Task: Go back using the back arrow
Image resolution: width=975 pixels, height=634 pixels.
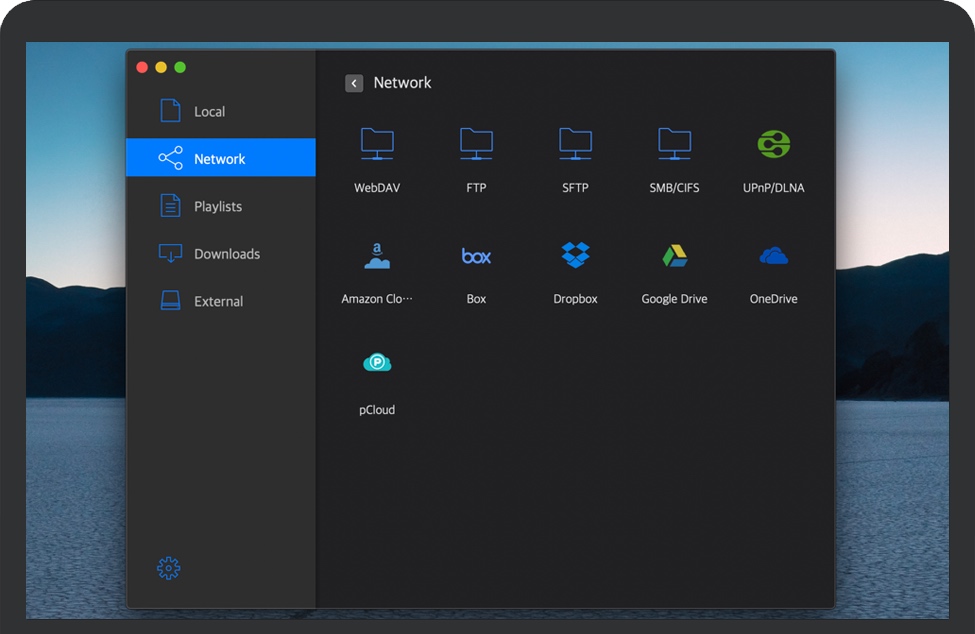Action: (x=354, y=83)
